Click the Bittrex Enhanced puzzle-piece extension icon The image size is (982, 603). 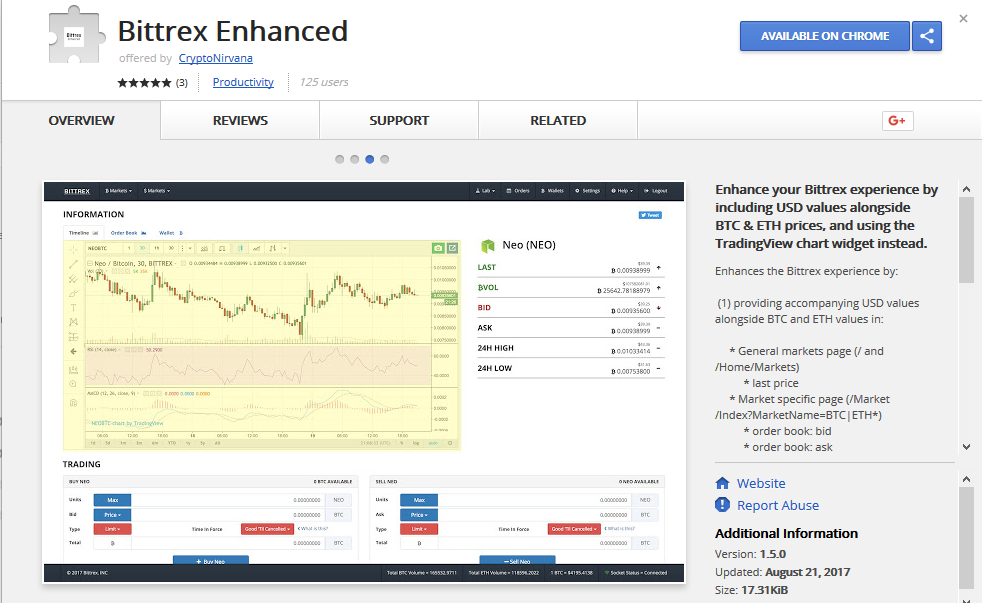tap(74, 35)
